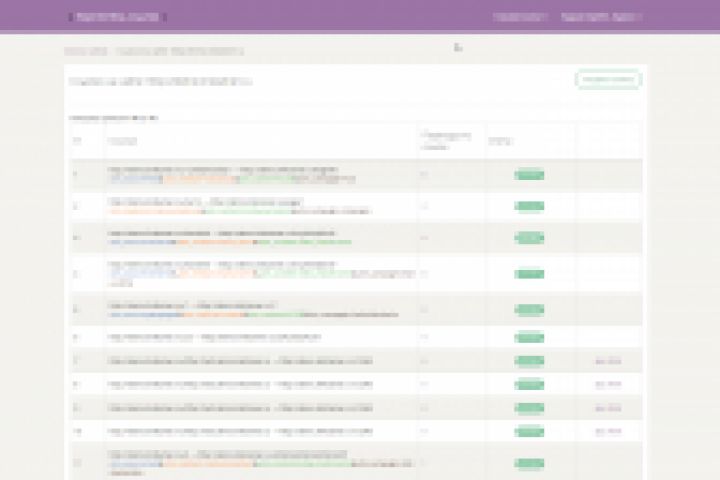Screen dimensions: 720x480
Task: Click the purple action link in seventh table row
Action: [608, 361]
